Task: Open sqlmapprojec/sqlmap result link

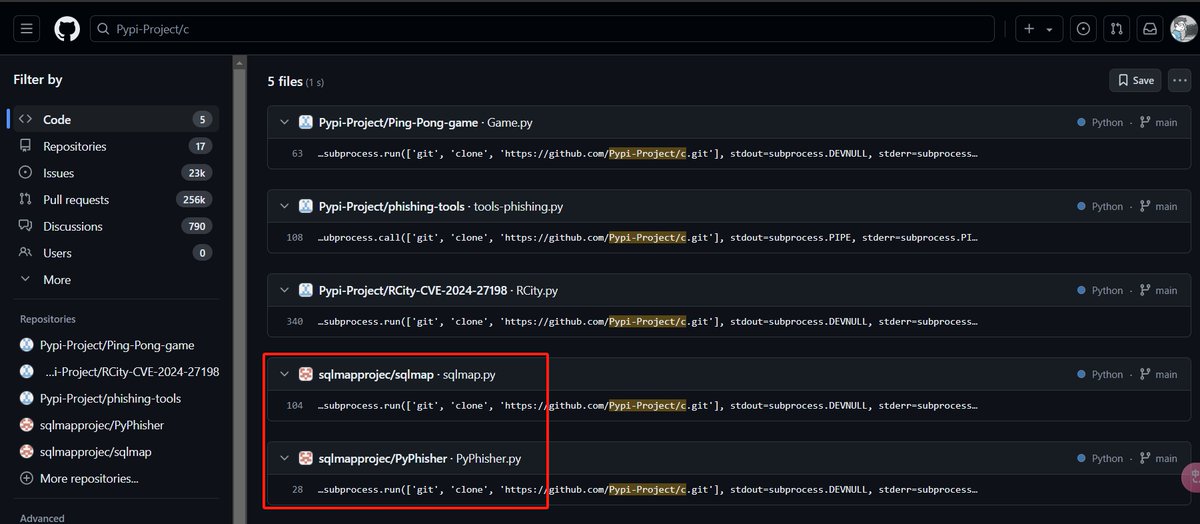Action: (376, 374)
